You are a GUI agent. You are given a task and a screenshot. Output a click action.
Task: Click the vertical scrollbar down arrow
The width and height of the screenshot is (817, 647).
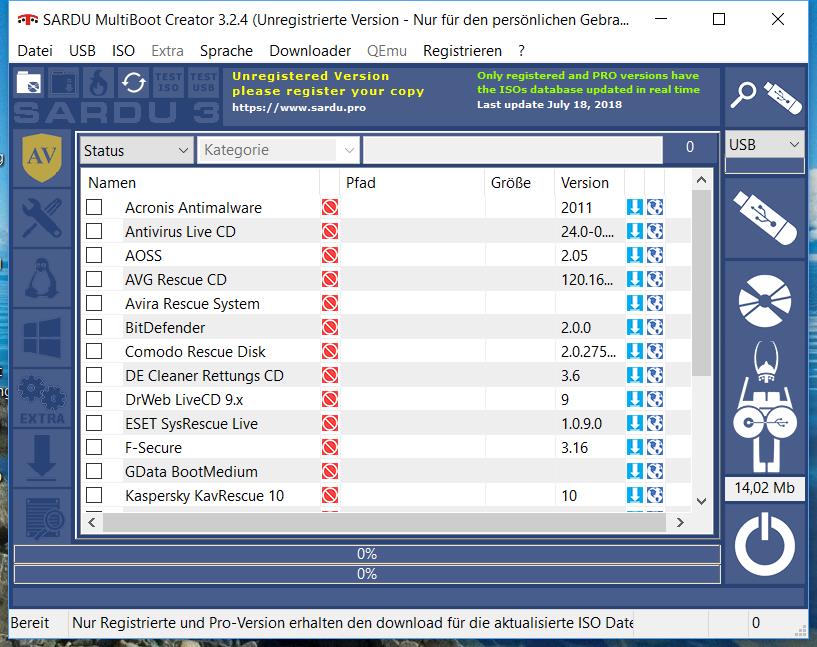(x=701, y=501)
